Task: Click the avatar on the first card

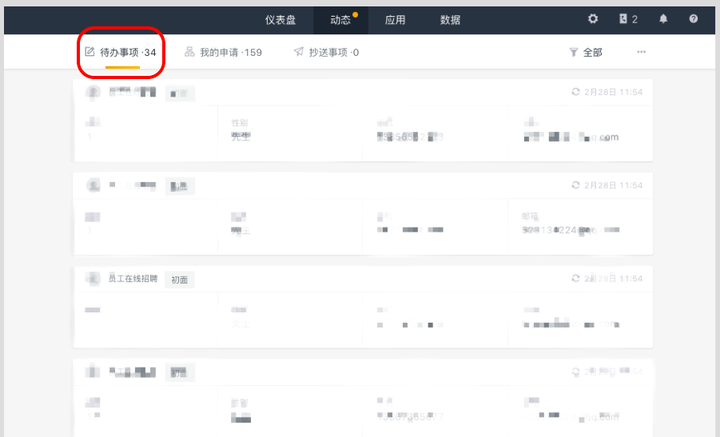Action: point(93,92)
